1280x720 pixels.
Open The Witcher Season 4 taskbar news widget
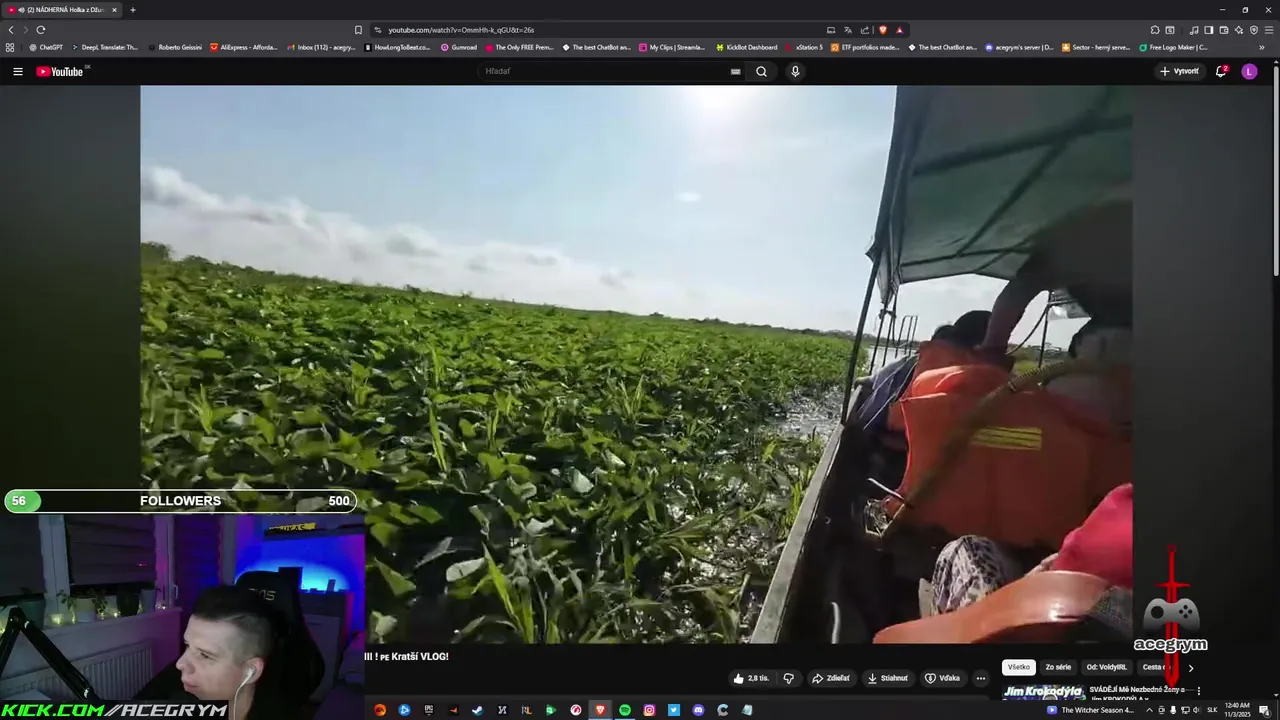tap(1090, 710)
